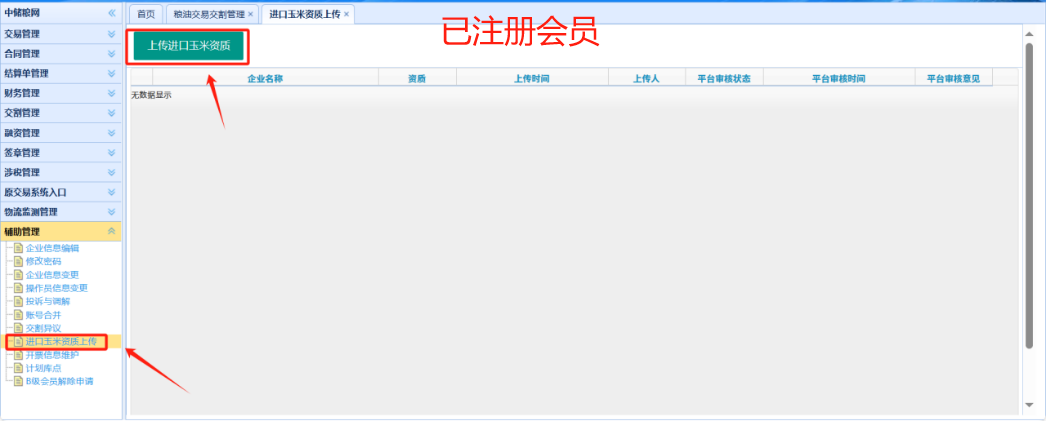Click the document icon beside 账号合并
Image resolution: width=1046 pixels, height=422 pixels.
point(18,315)
